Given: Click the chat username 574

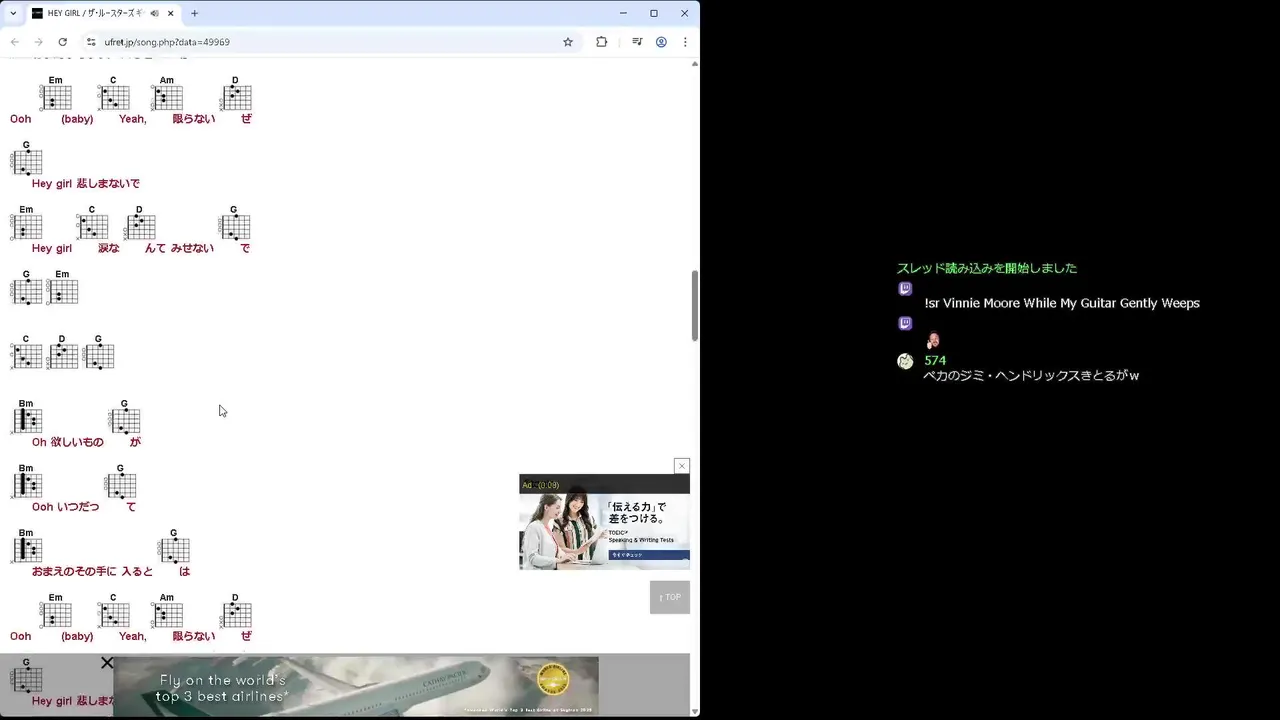Looking at the screenshot, I should 935,360.
